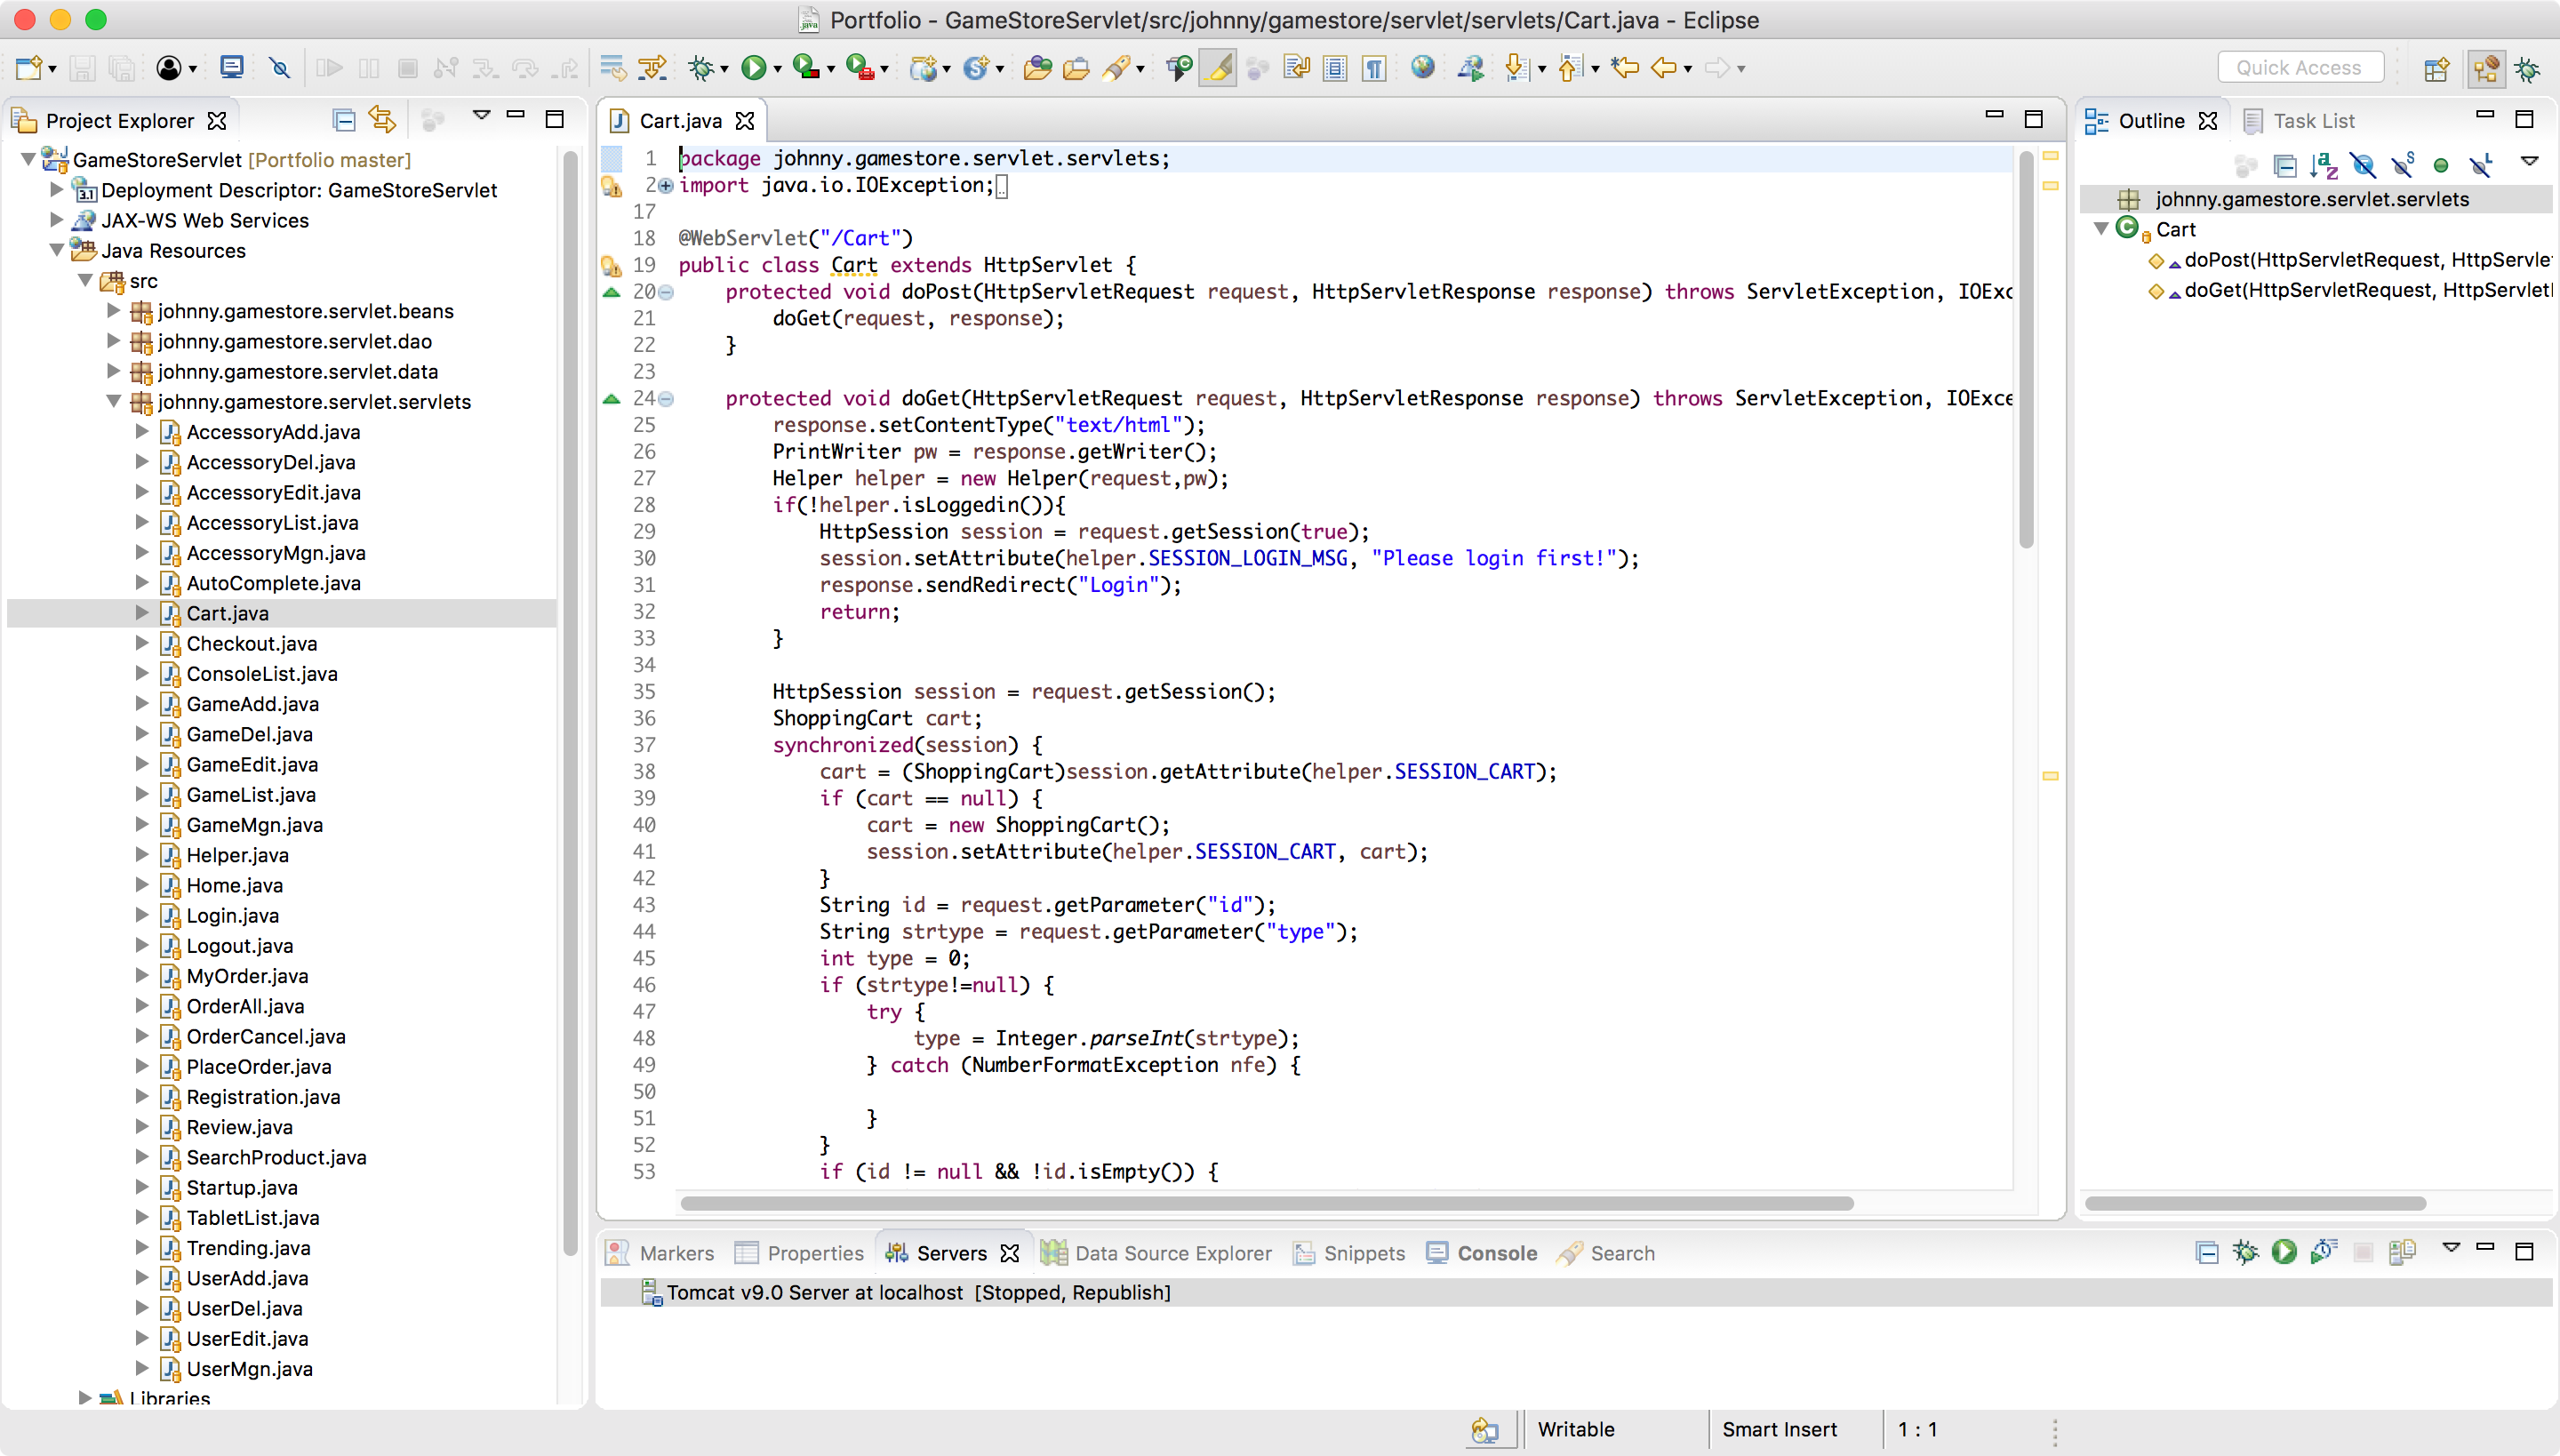Image resolution: width=2560 pixels, height=1456 pixels.
Task: Toggle Word Wrap toolbar button
Action: 1297,68
